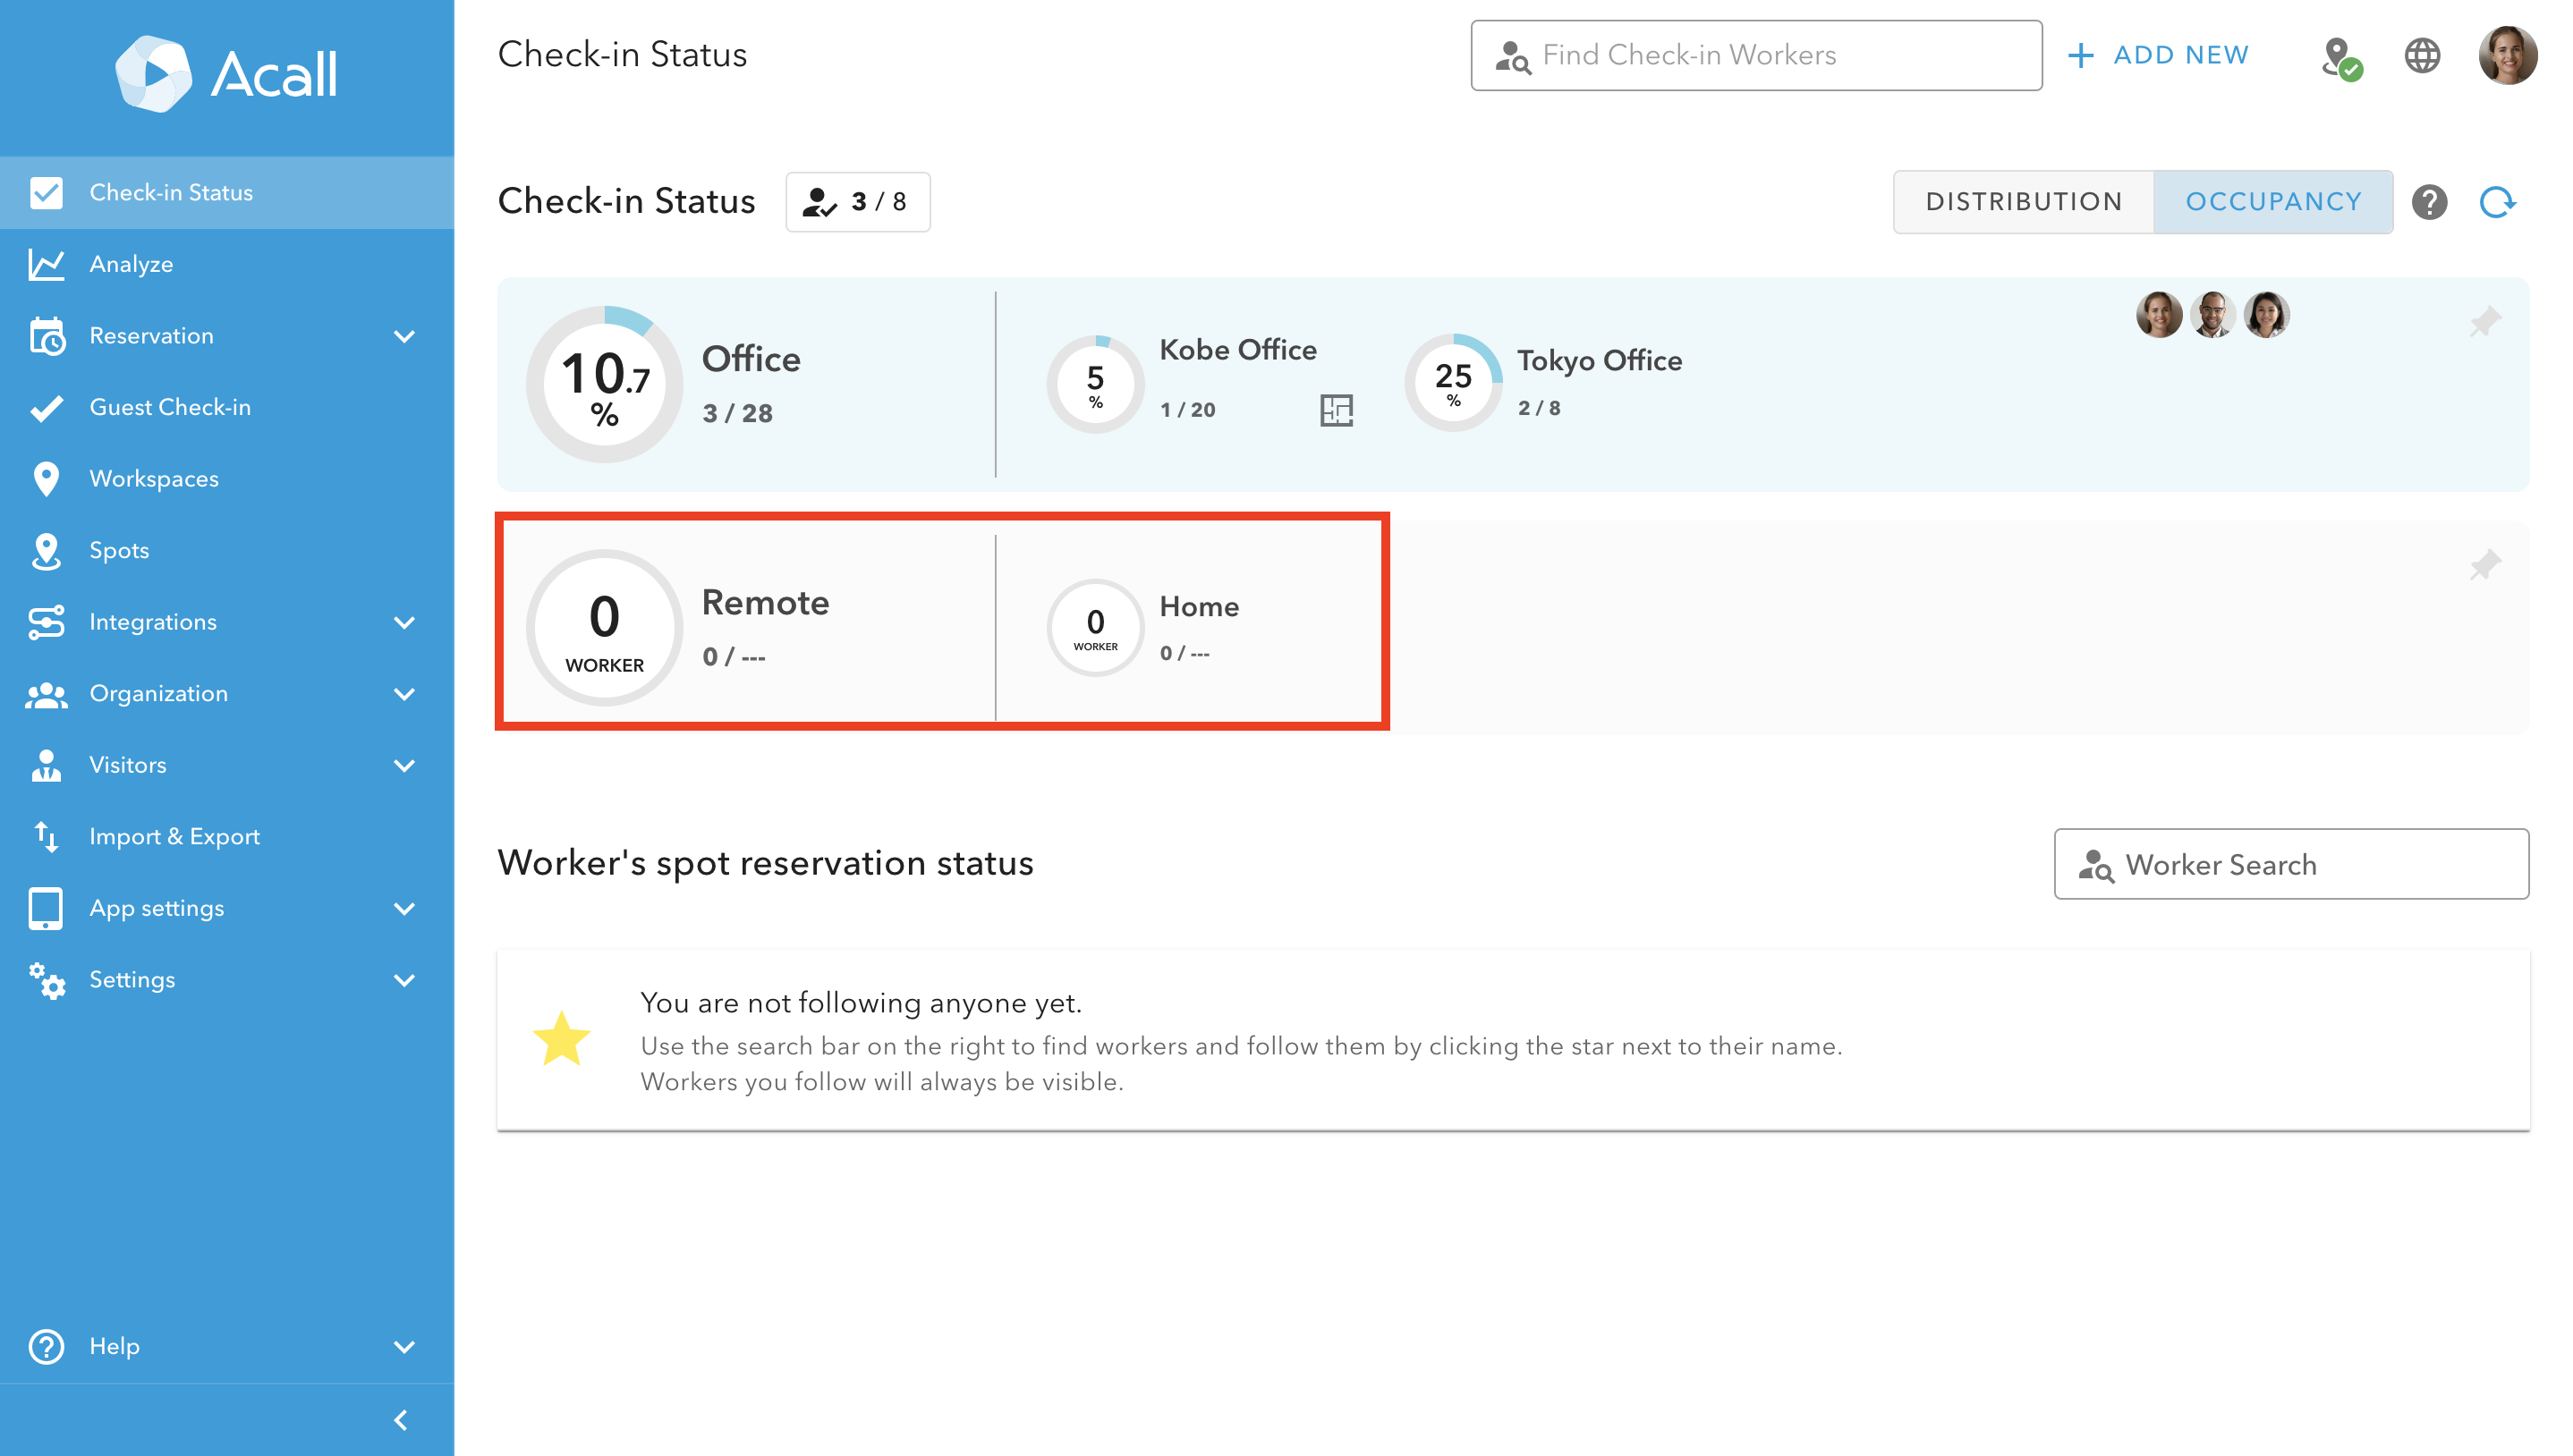Viewport: 2573px width, 1456px height.
Task: Click the refresh icon near Occupancy
Action: click(x=2497, y=202)
